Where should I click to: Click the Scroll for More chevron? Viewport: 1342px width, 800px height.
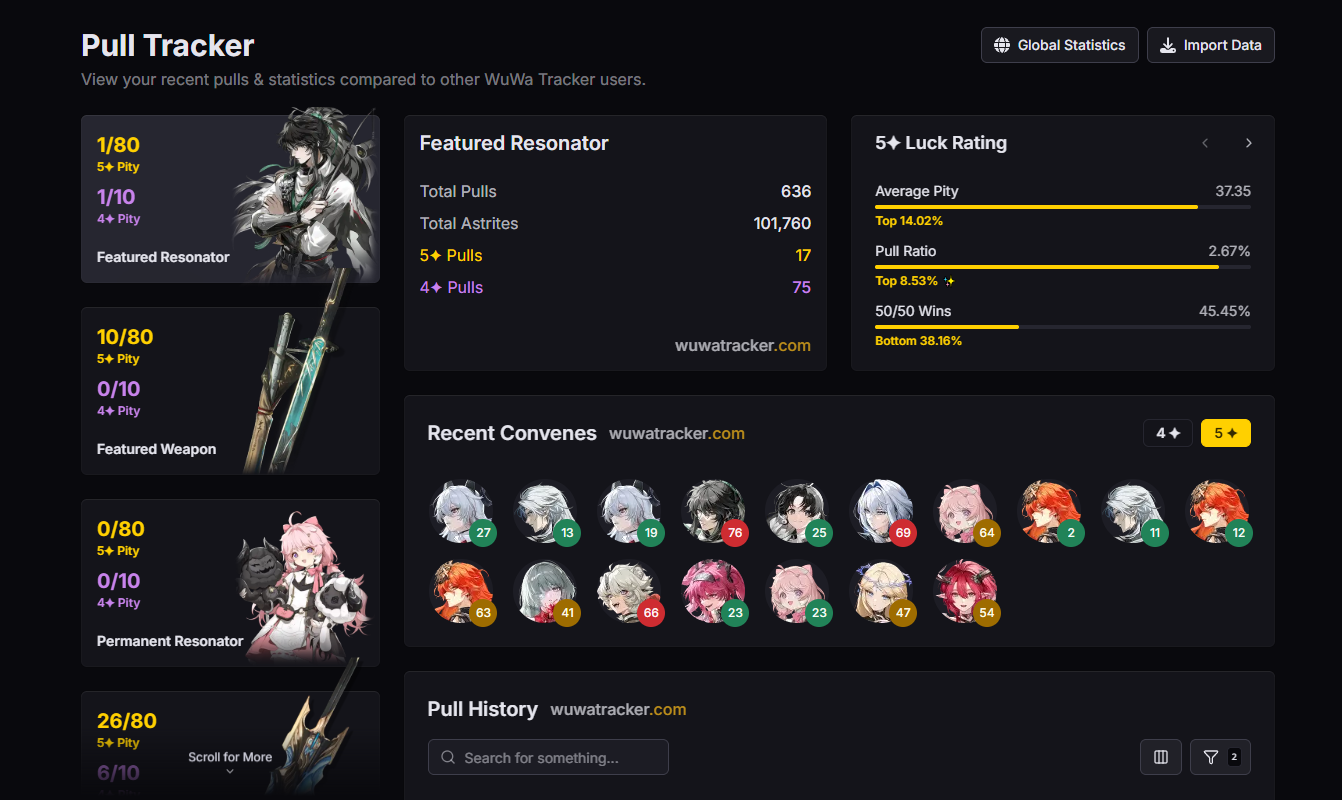(230, 771)
